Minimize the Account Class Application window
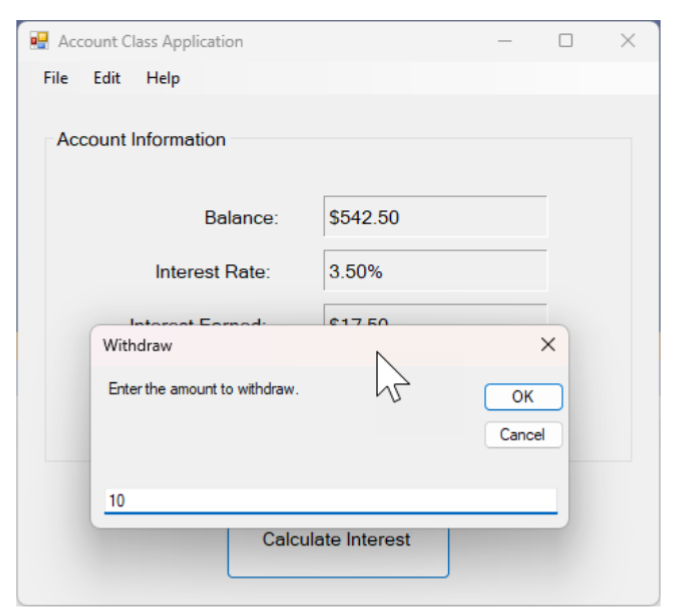Screen dimensions: 676x612 coord(505,41)
